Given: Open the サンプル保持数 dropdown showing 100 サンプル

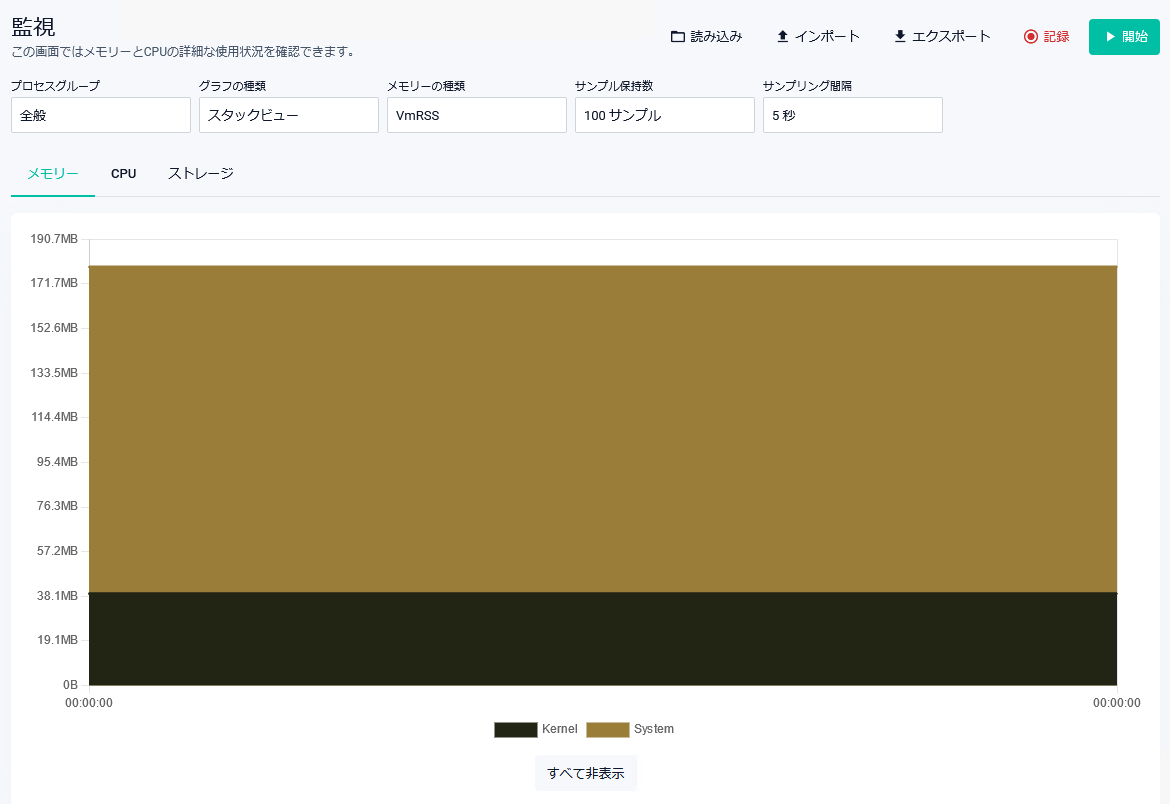Looking at the screenshot, I should coord(665,115).
